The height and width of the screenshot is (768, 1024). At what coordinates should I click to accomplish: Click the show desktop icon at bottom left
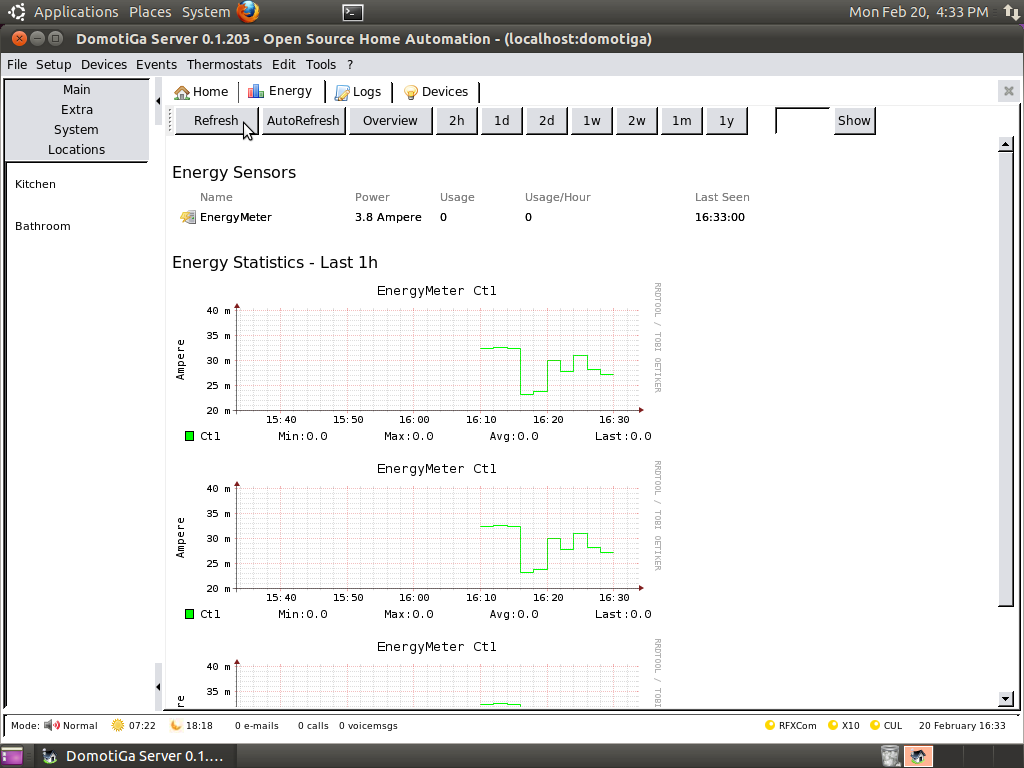tap(11, 756)
